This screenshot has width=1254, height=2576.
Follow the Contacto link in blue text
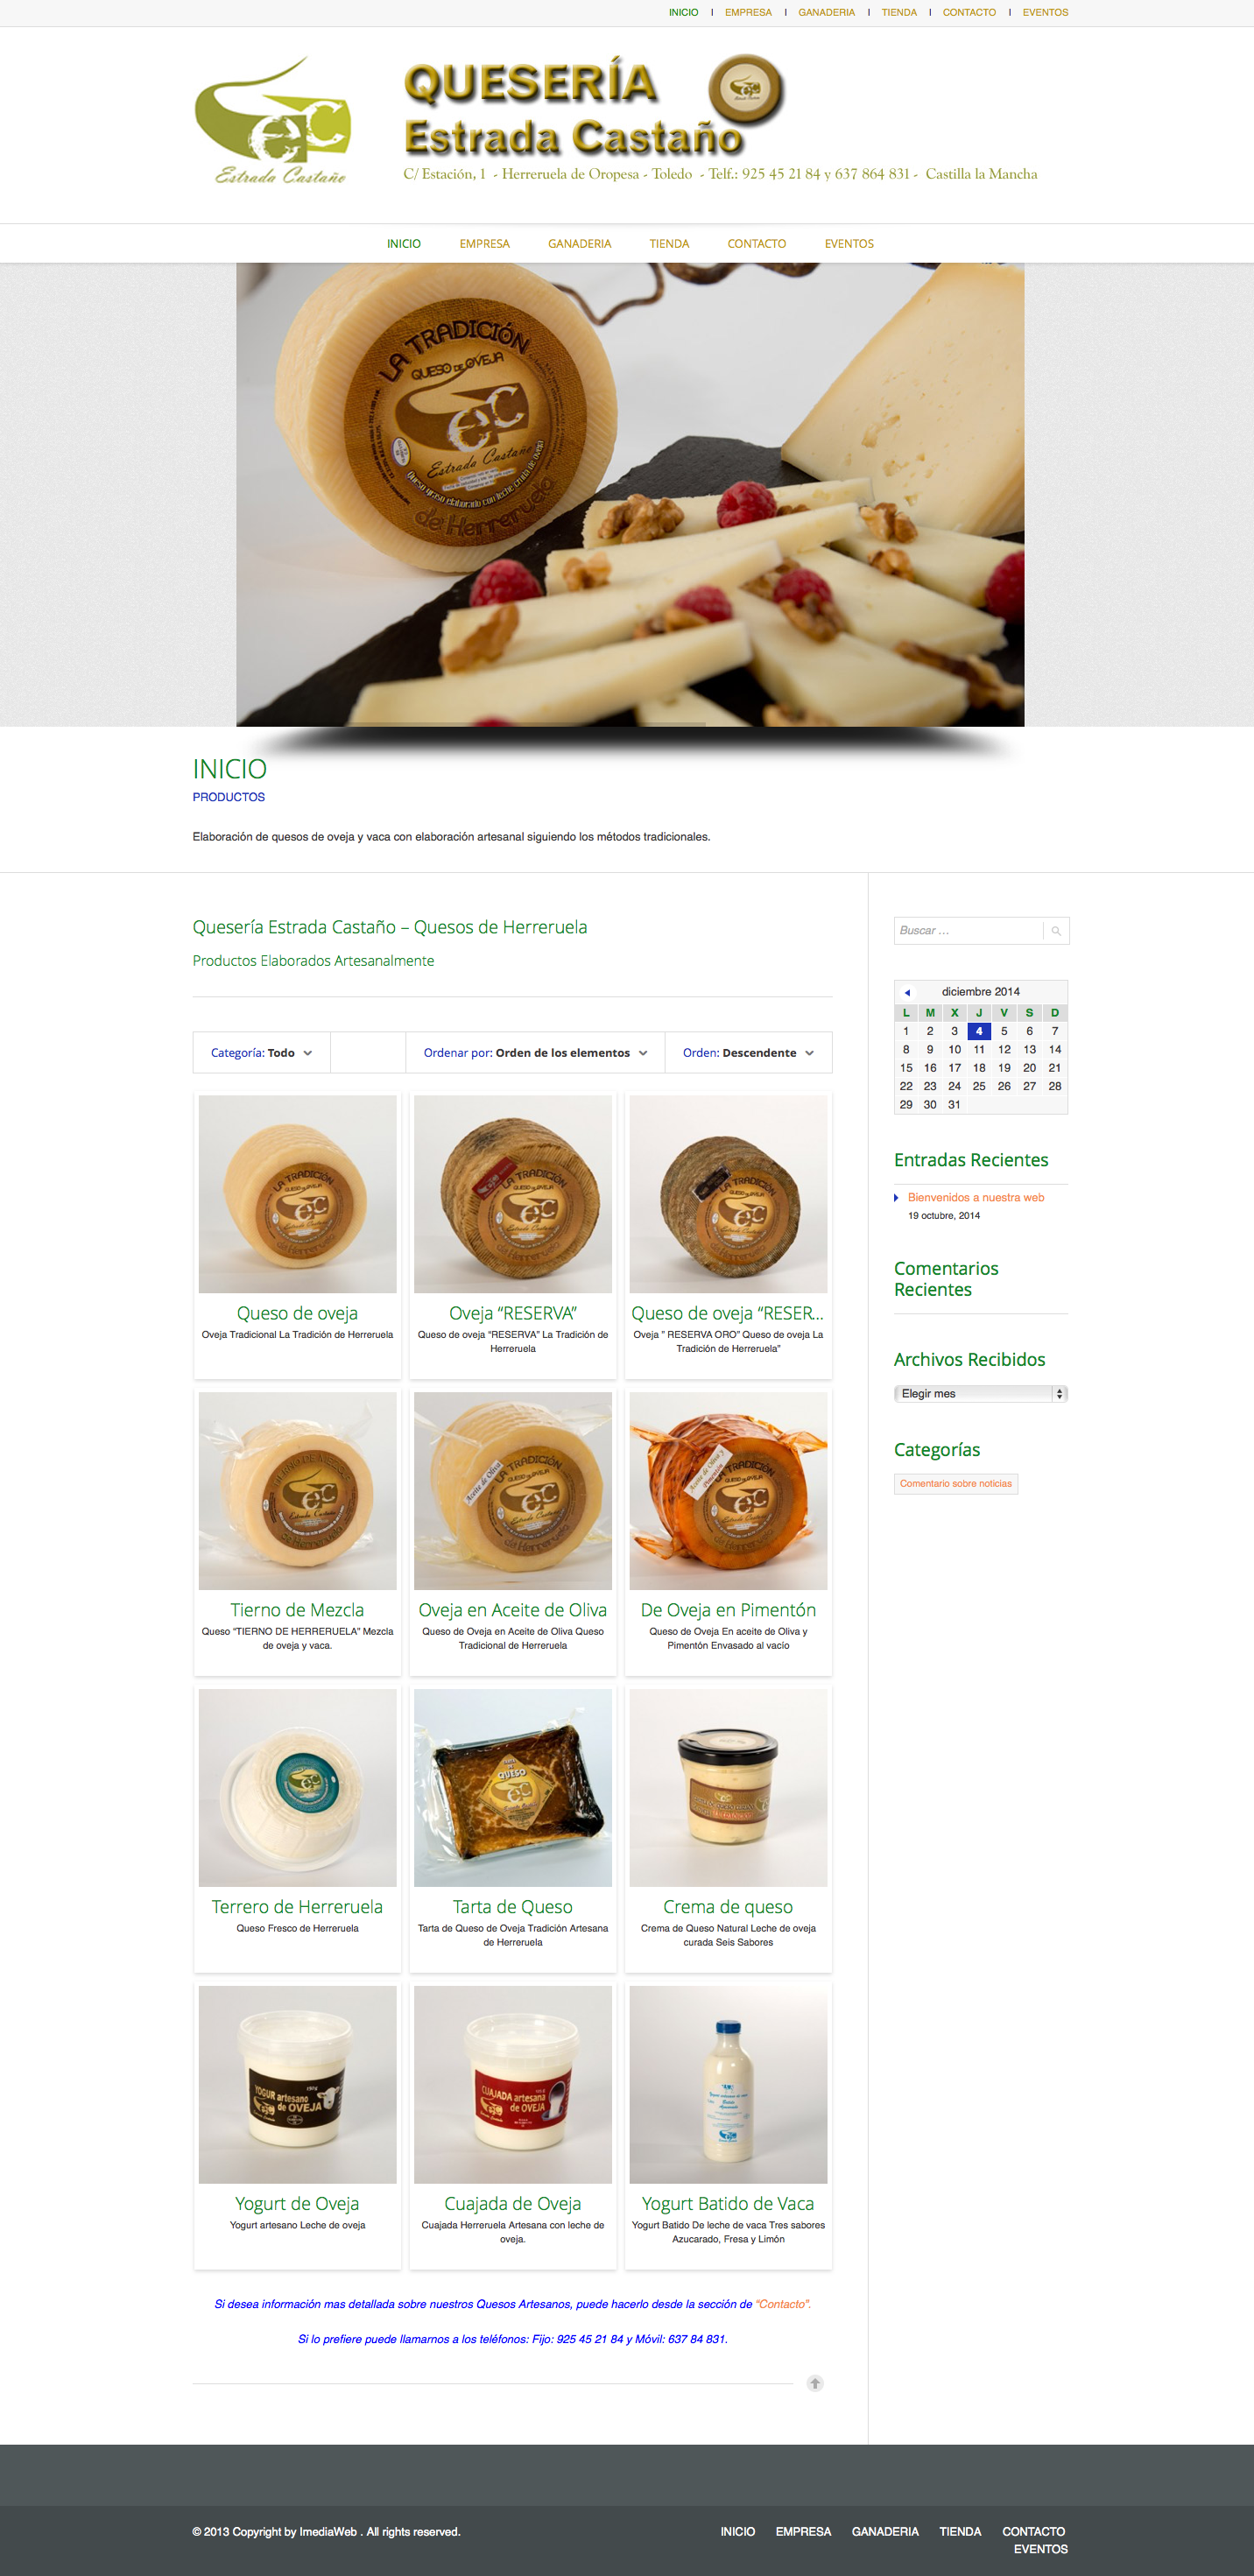coord(783,2304)
